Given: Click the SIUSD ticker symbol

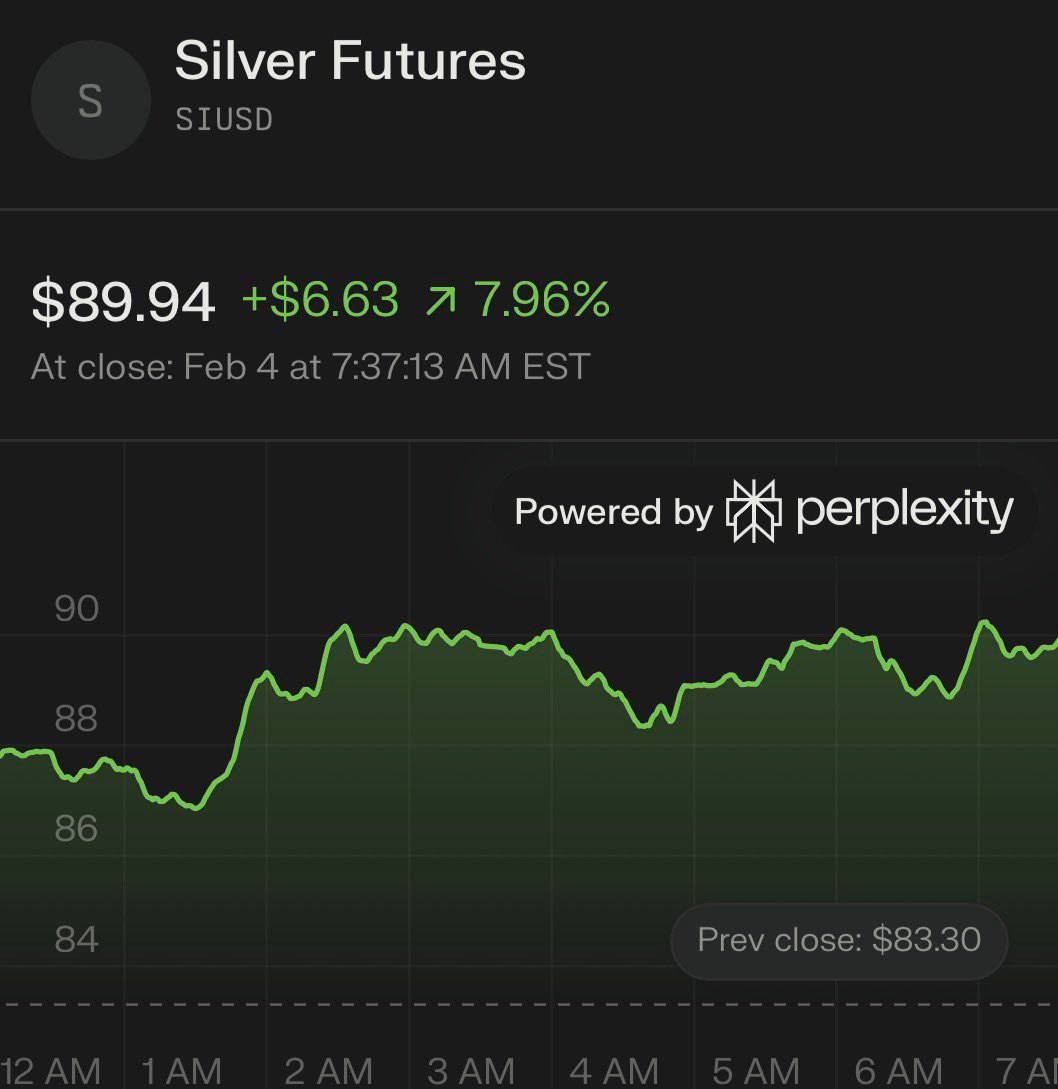Looking at the screenshot, I should pyautogui.click(x=224, y=120).
